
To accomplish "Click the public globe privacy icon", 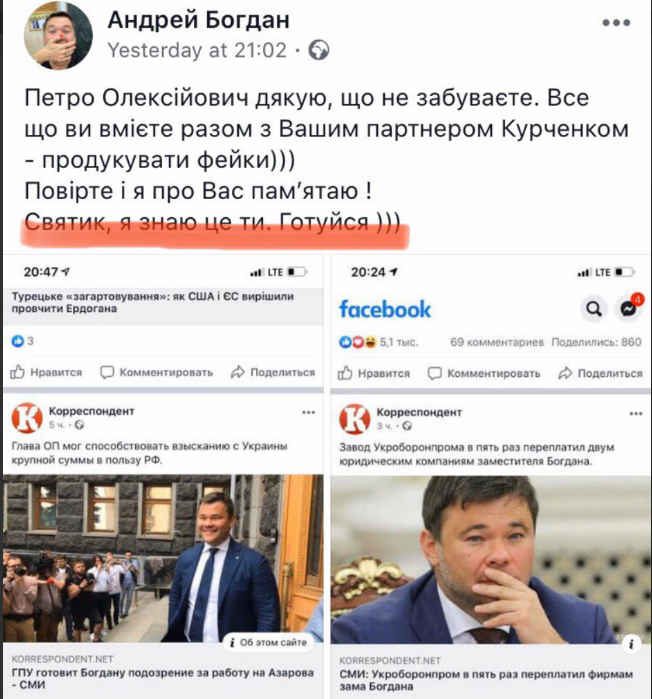I will pos(319,50).
